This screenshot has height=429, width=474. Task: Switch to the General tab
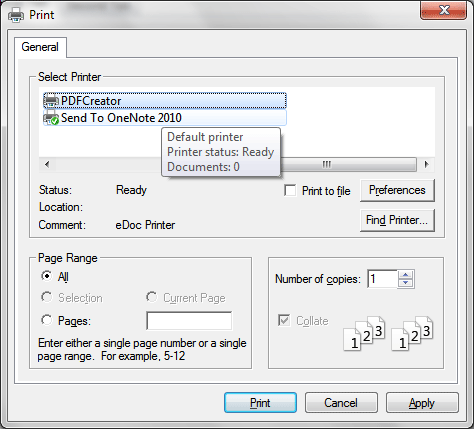tap(40, 47)
